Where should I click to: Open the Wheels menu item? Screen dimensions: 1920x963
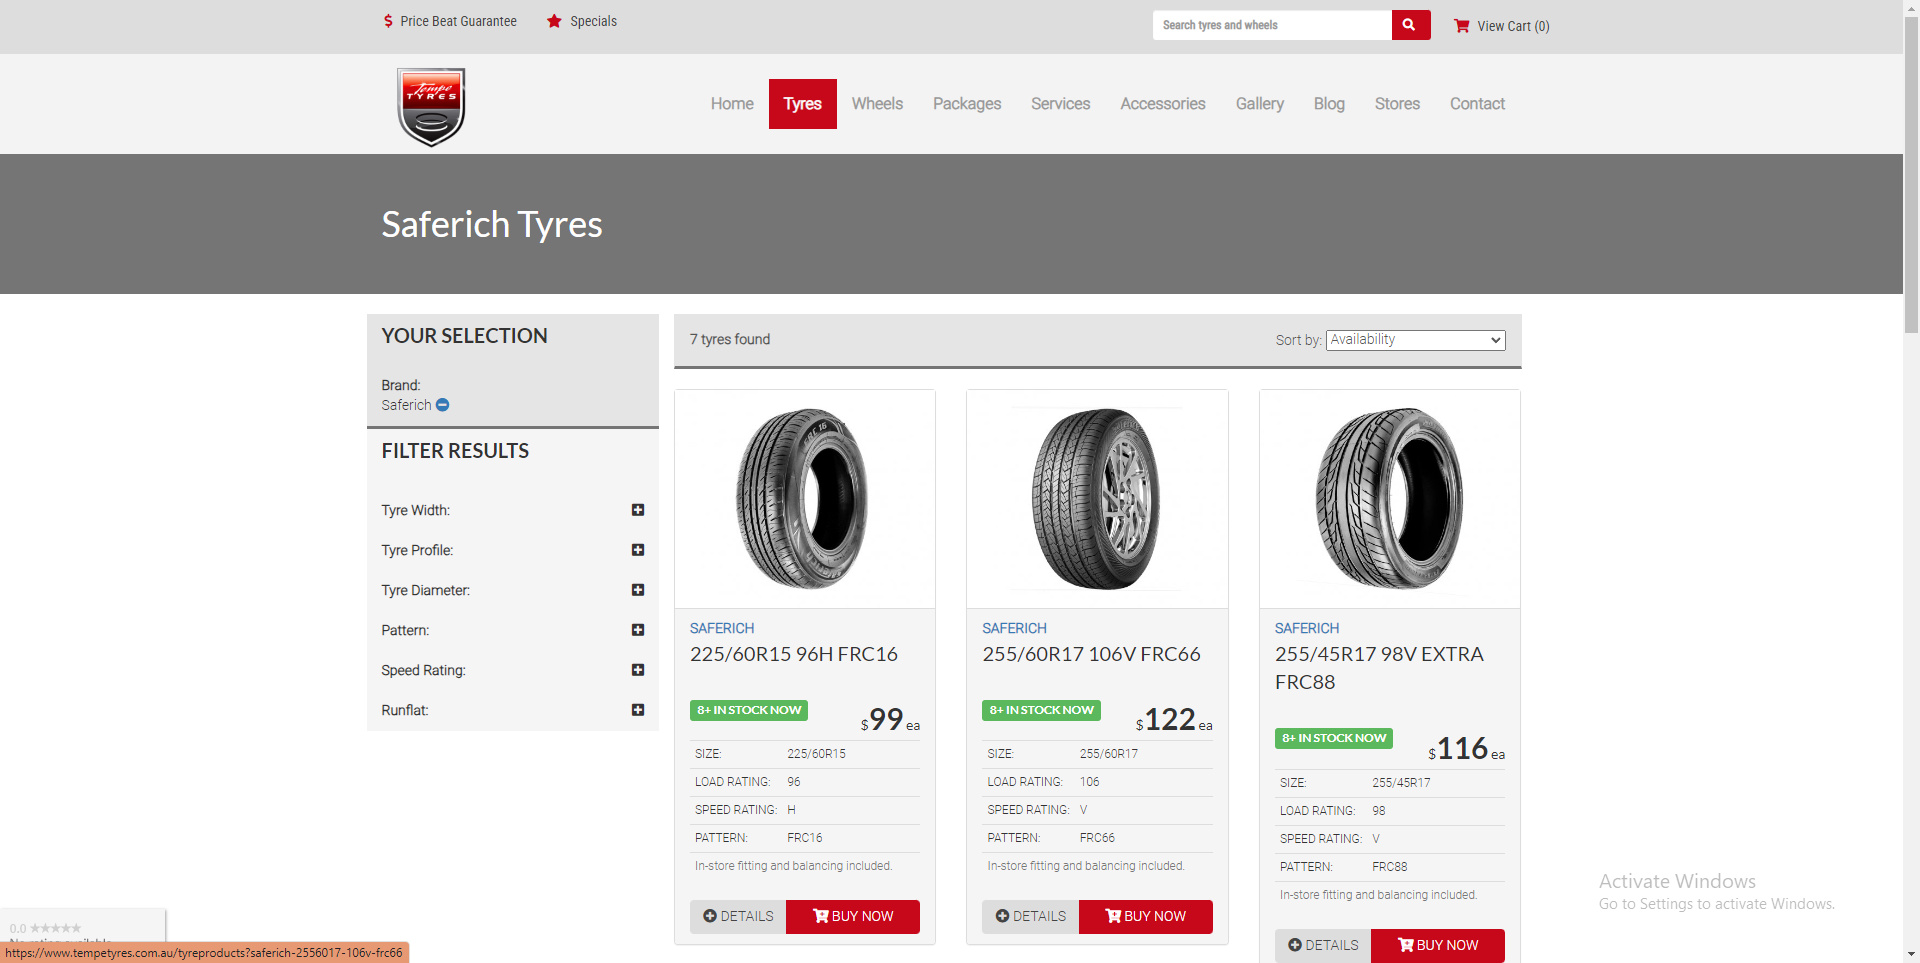(x=877, y=104)
